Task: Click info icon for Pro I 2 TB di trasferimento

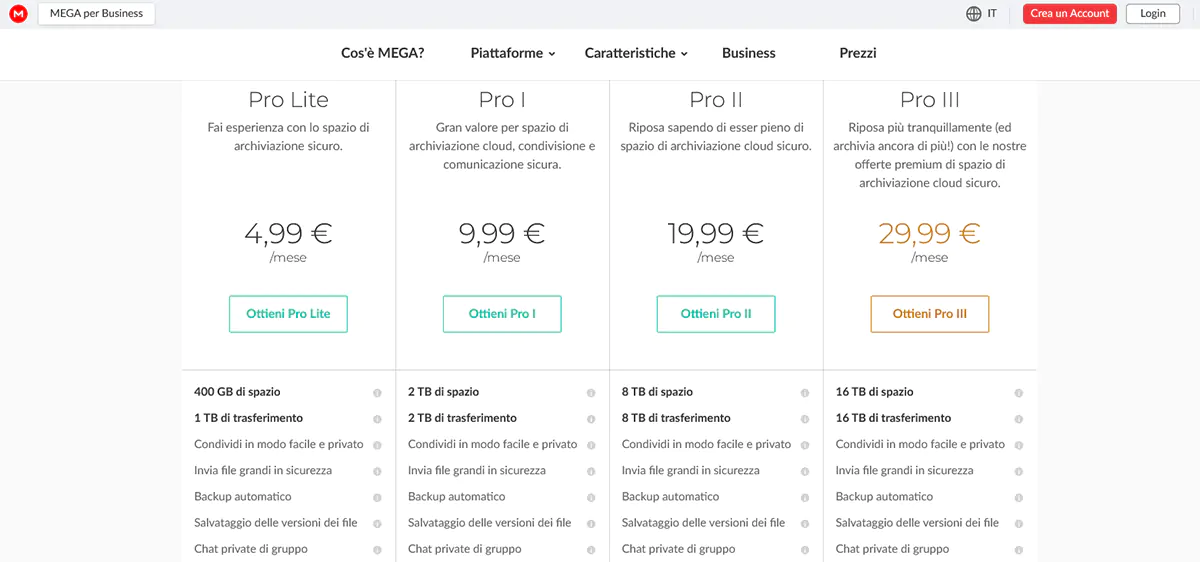Action: pyautogui.click(x=591, y=419)
